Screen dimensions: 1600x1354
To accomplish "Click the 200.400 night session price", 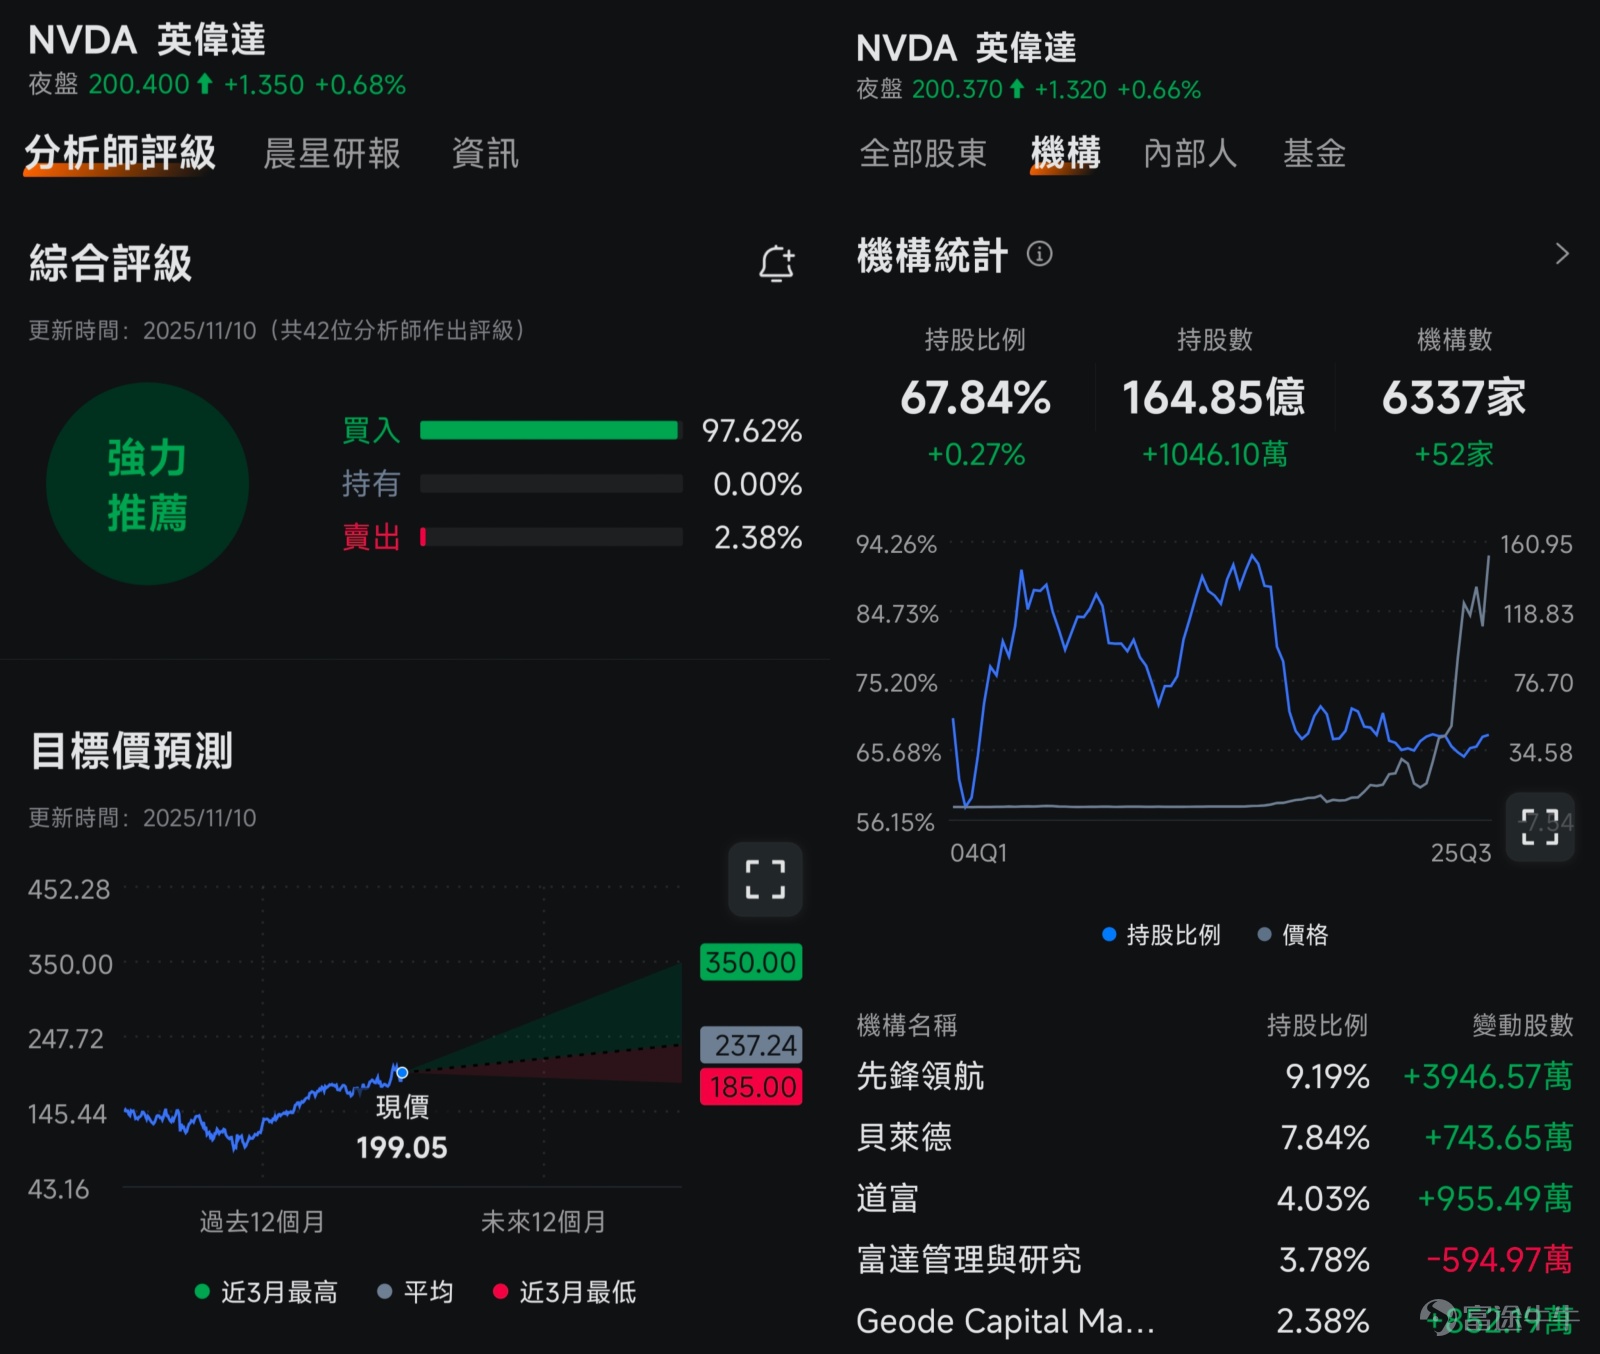I will click(139, 84).
